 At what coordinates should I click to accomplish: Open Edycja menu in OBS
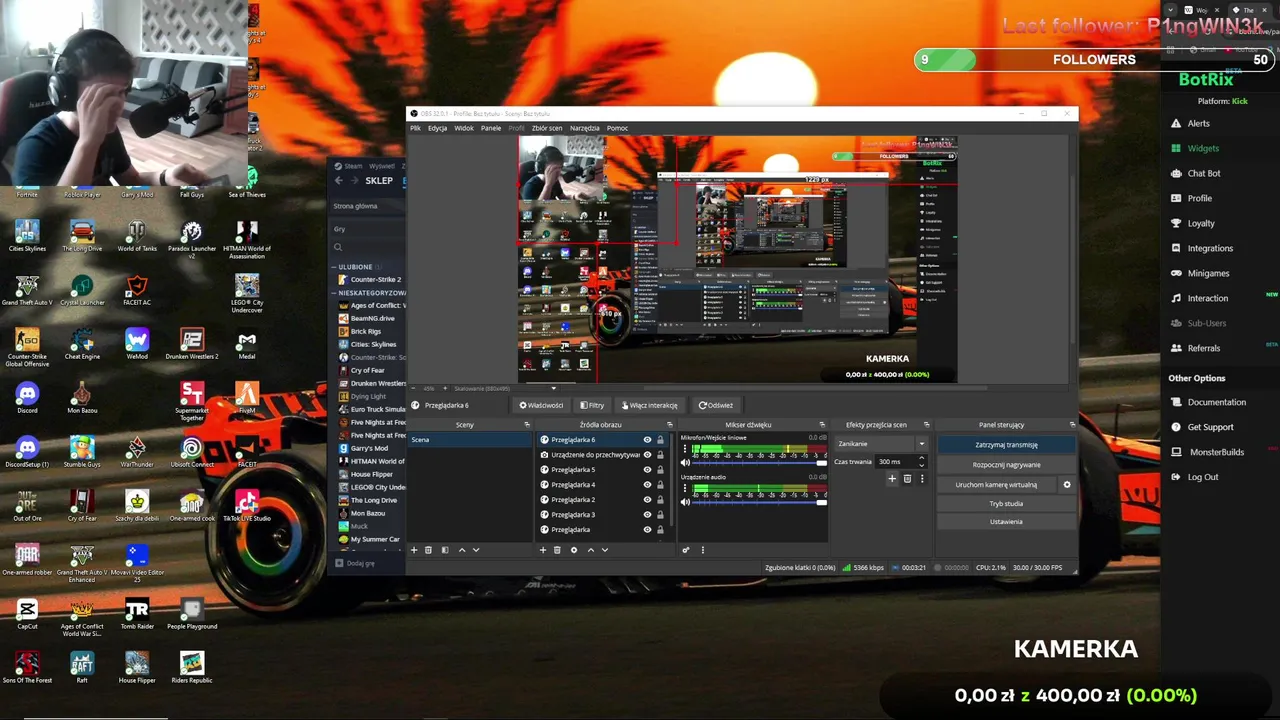pos(438,128)
